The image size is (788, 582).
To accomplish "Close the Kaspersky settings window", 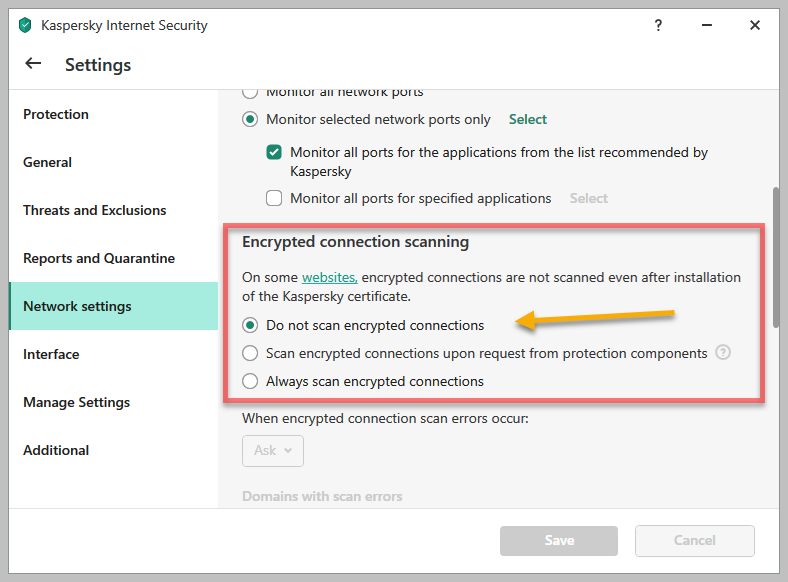I will [755, 25].
